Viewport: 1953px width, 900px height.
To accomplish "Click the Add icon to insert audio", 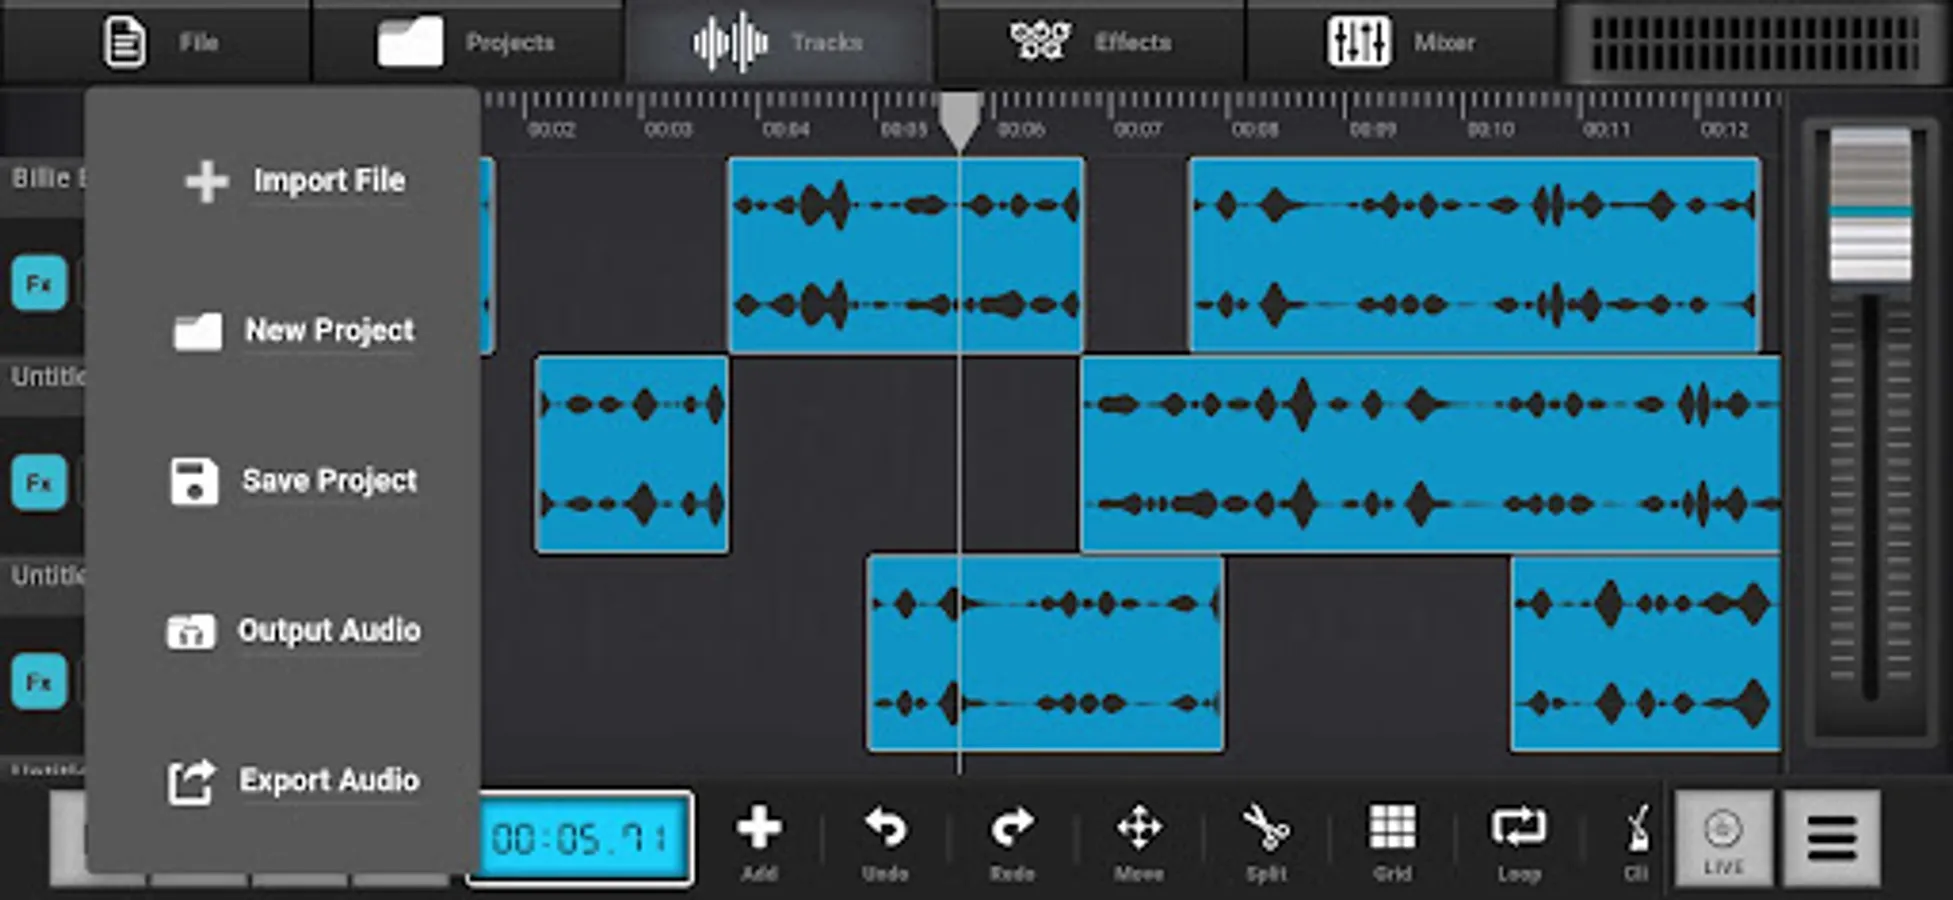I will pos(759,838).
